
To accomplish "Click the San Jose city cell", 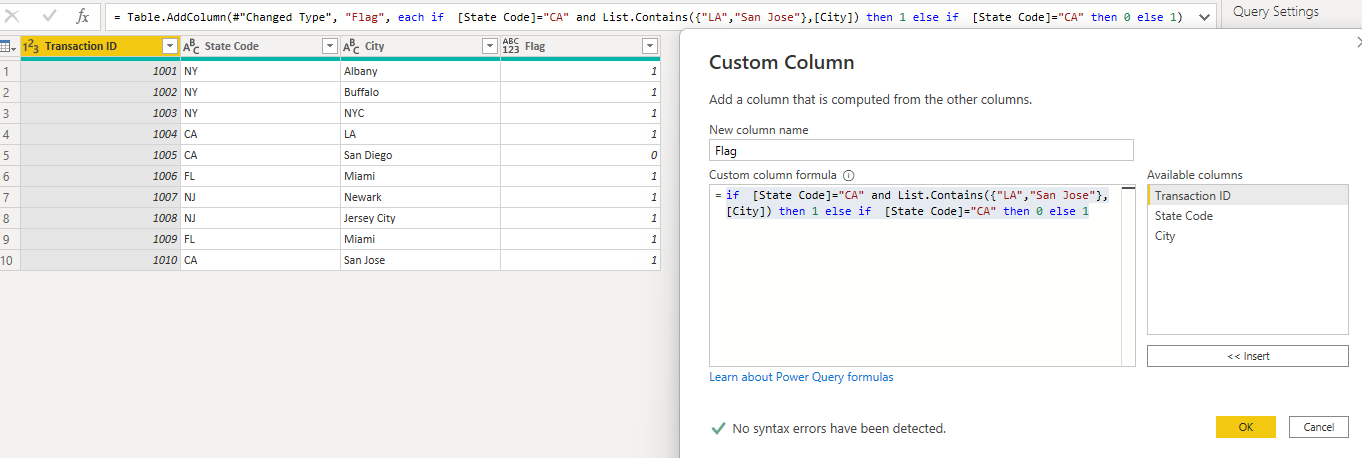I will 420,260.
